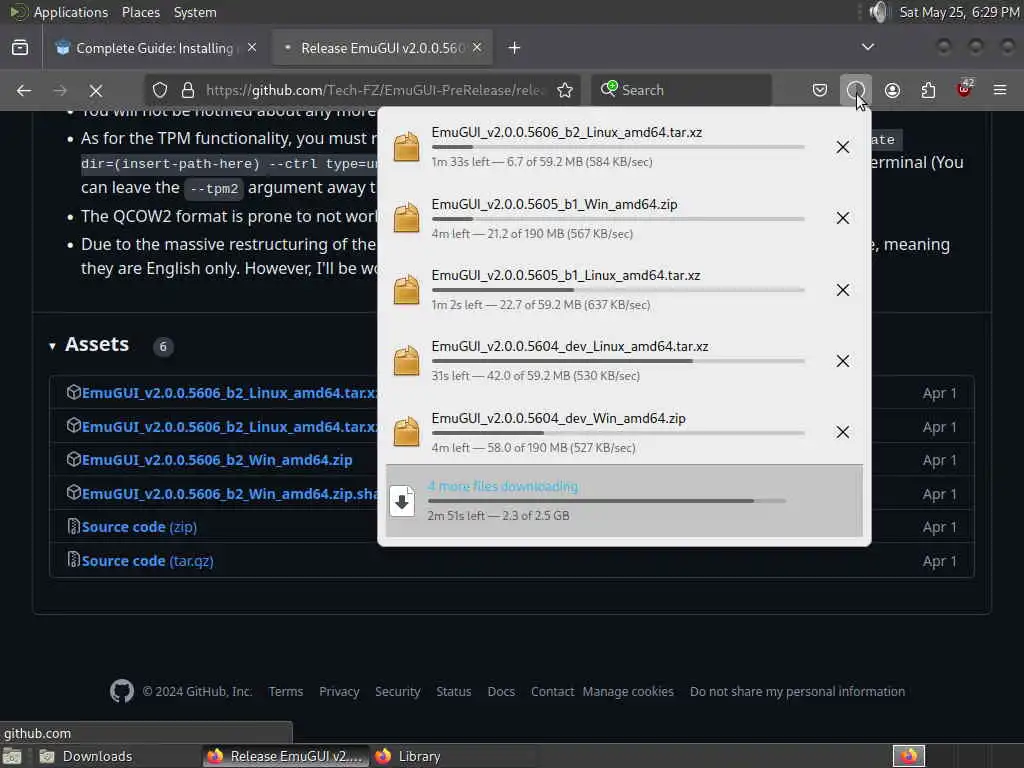Viewport: 1024px width, 768px height.
Task: Close the 'Release EmuGUI' tab
Action: pyautogui.click(x=477, y=48)
